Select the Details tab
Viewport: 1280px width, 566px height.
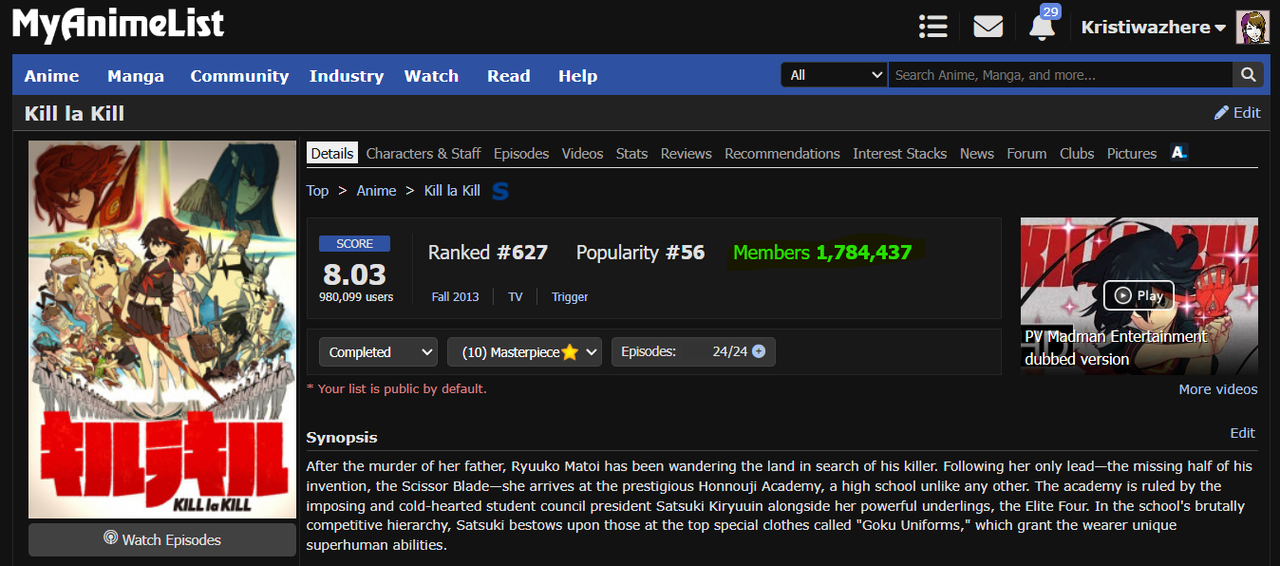click(332, 153)
